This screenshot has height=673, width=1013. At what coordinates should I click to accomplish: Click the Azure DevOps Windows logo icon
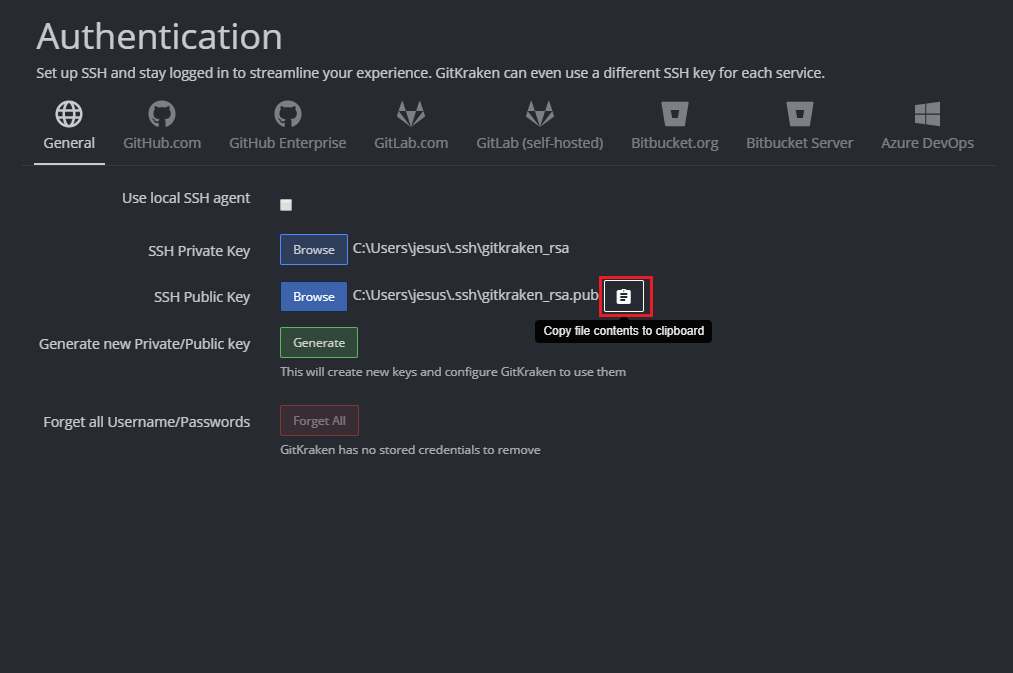tap(927, 114)
